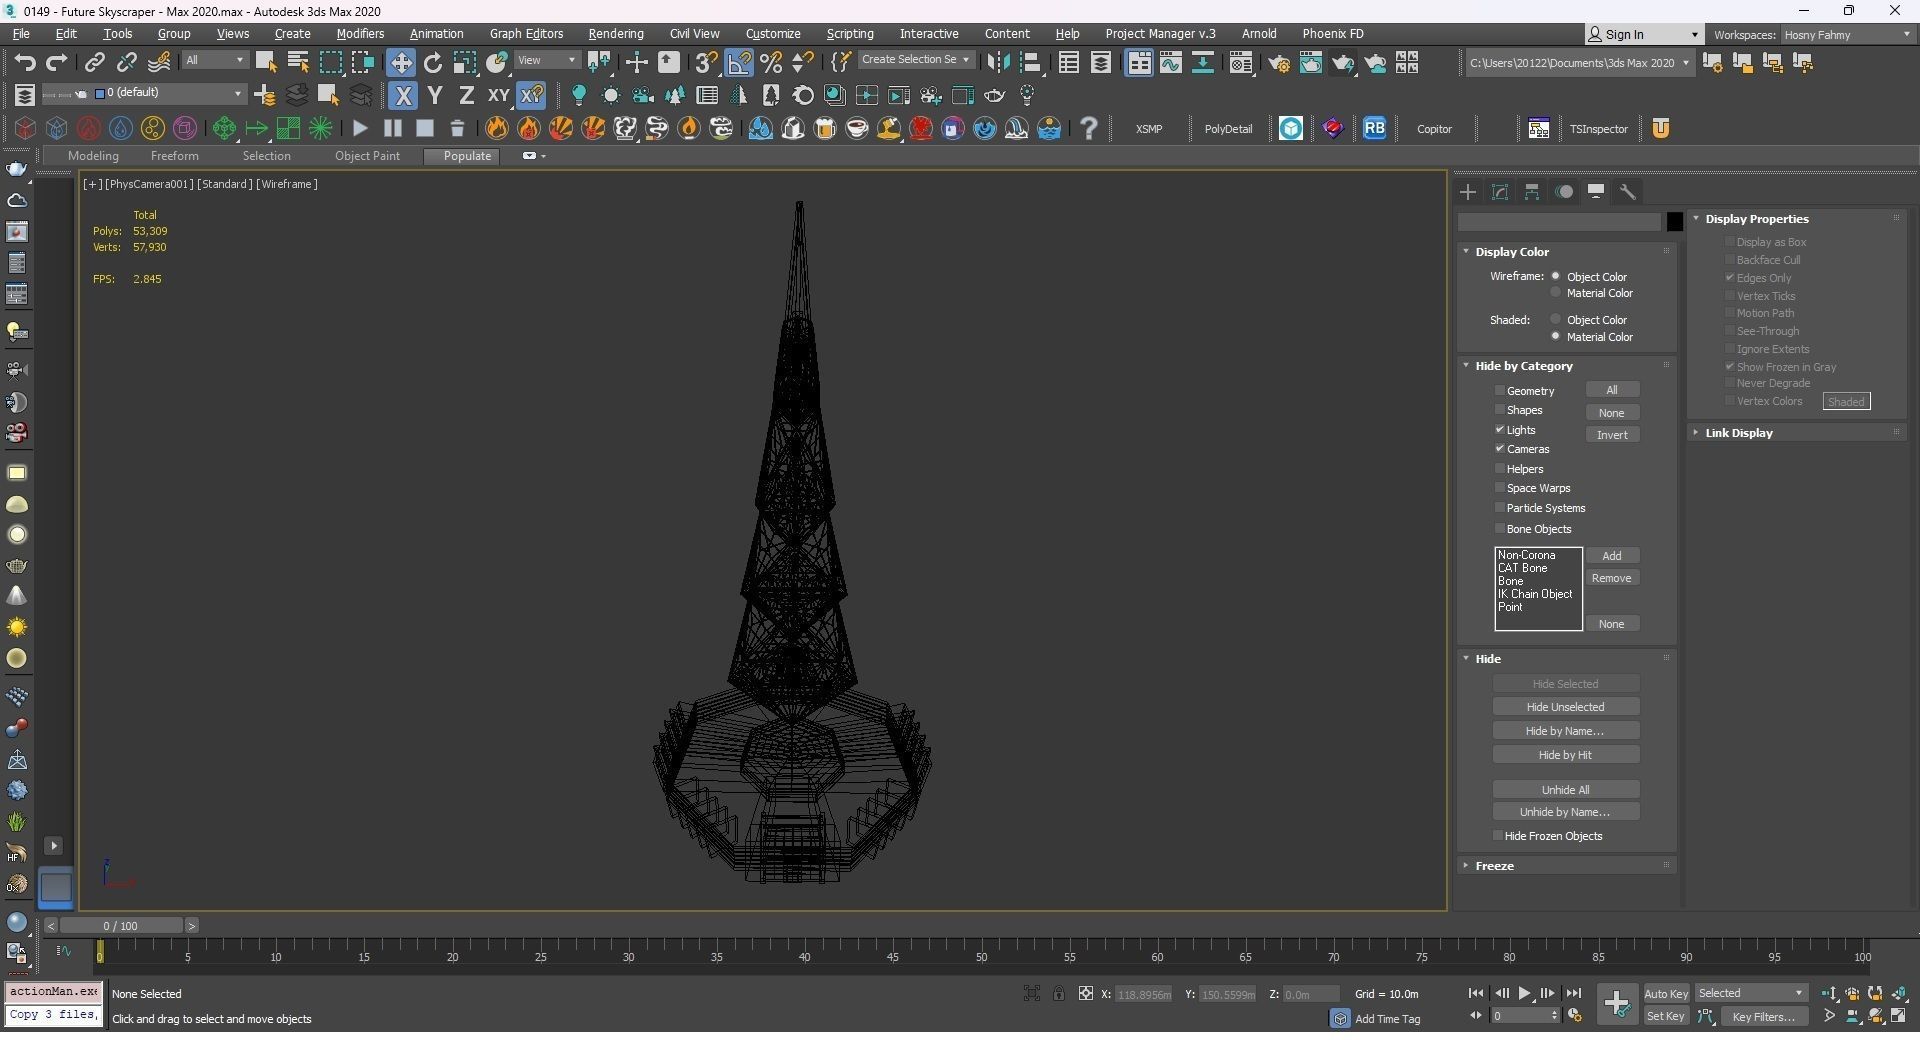Click the Select and Link chain icon
1920x1040 pixels.
tap(94, 62)
